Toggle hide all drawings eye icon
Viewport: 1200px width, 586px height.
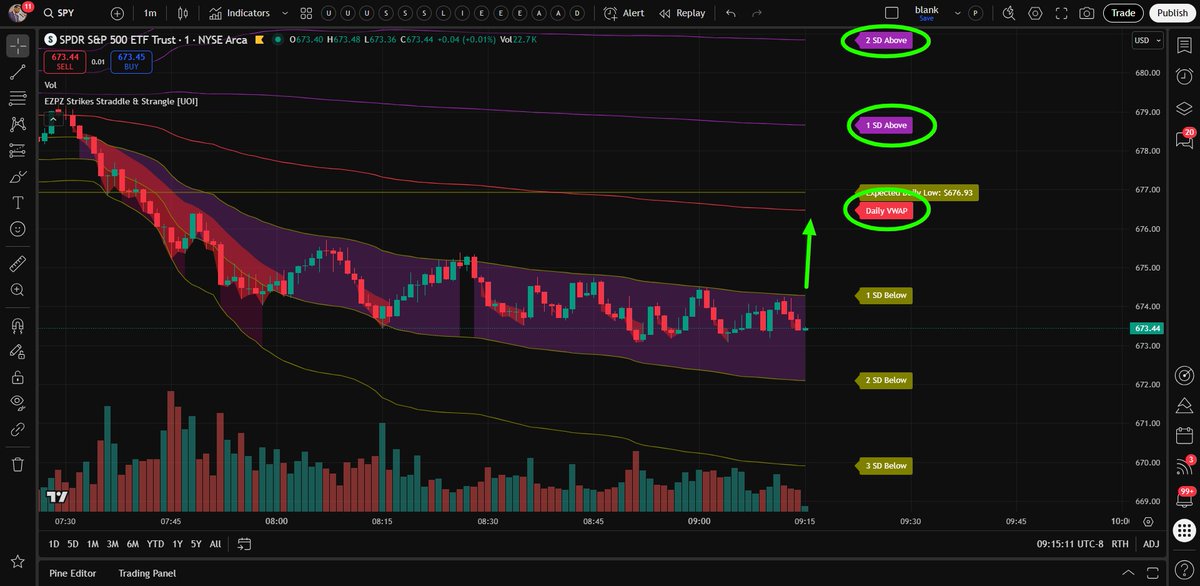(17, 403)
